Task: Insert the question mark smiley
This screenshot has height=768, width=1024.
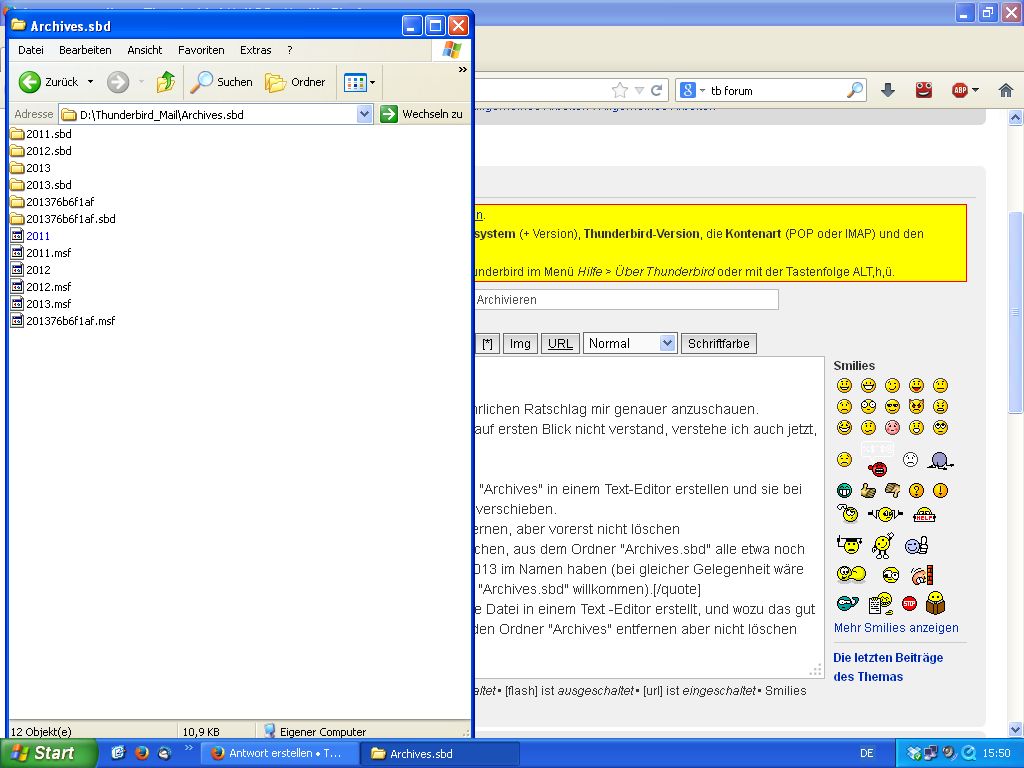Action: 916,490
